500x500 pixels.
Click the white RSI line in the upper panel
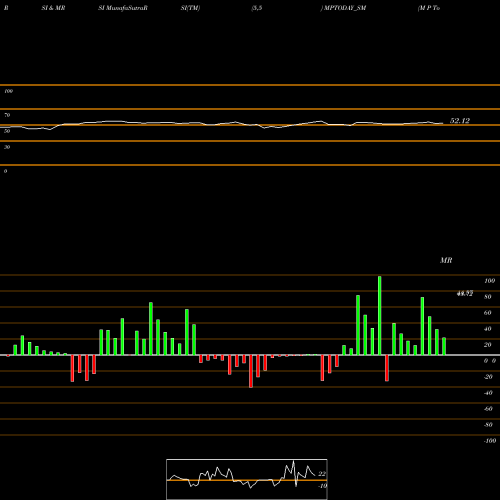(222, 124)
